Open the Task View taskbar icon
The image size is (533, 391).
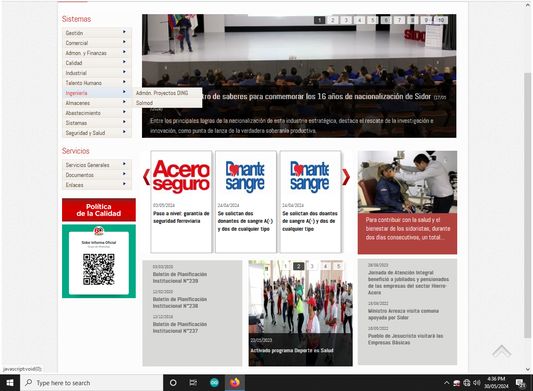click(193, 383)
